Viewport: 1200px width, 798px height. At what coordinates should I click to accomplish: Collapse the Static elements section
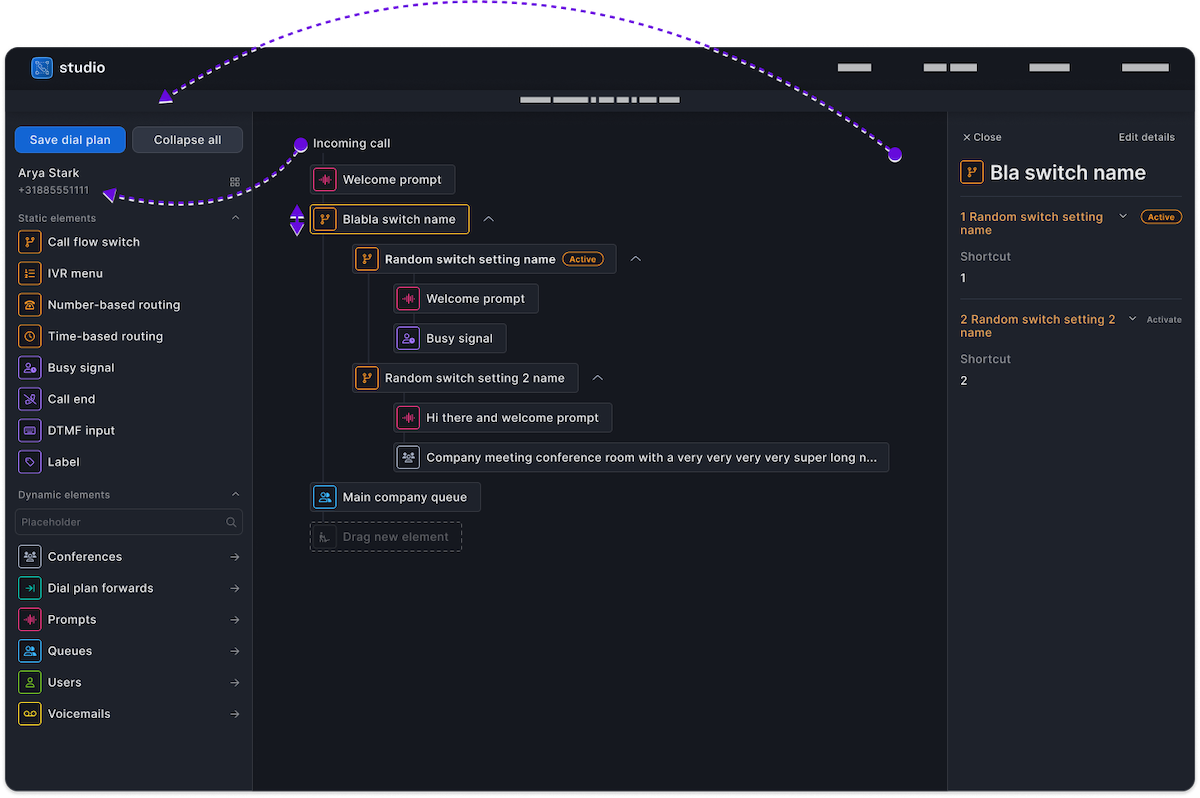coord(235,217)
